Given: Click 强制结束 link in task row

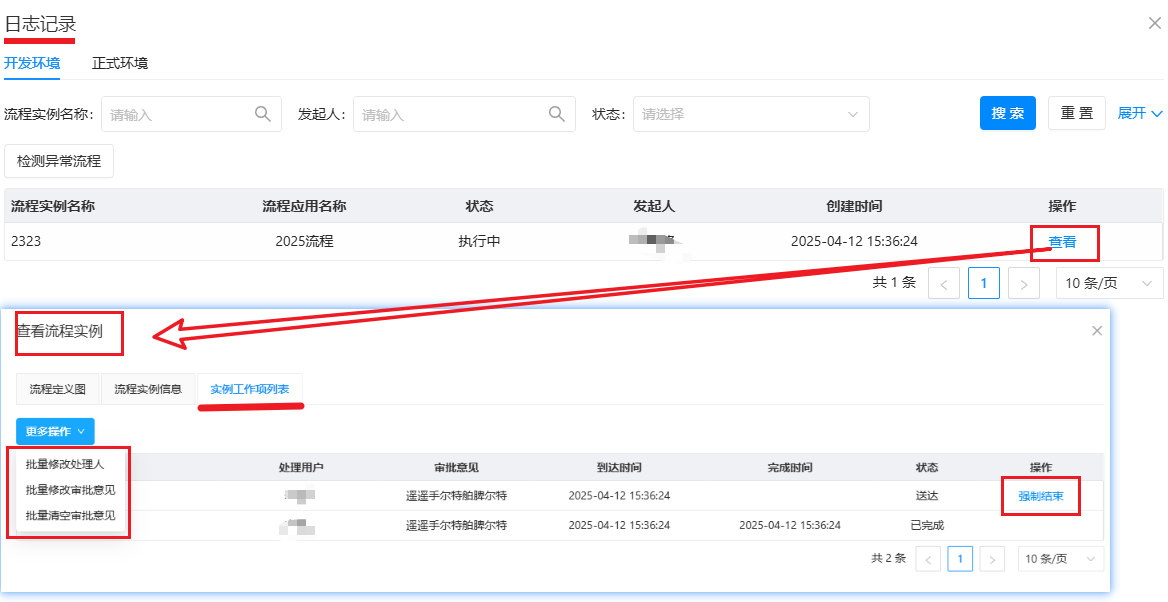Looking at the screenshot, I should pos(1040,496).
